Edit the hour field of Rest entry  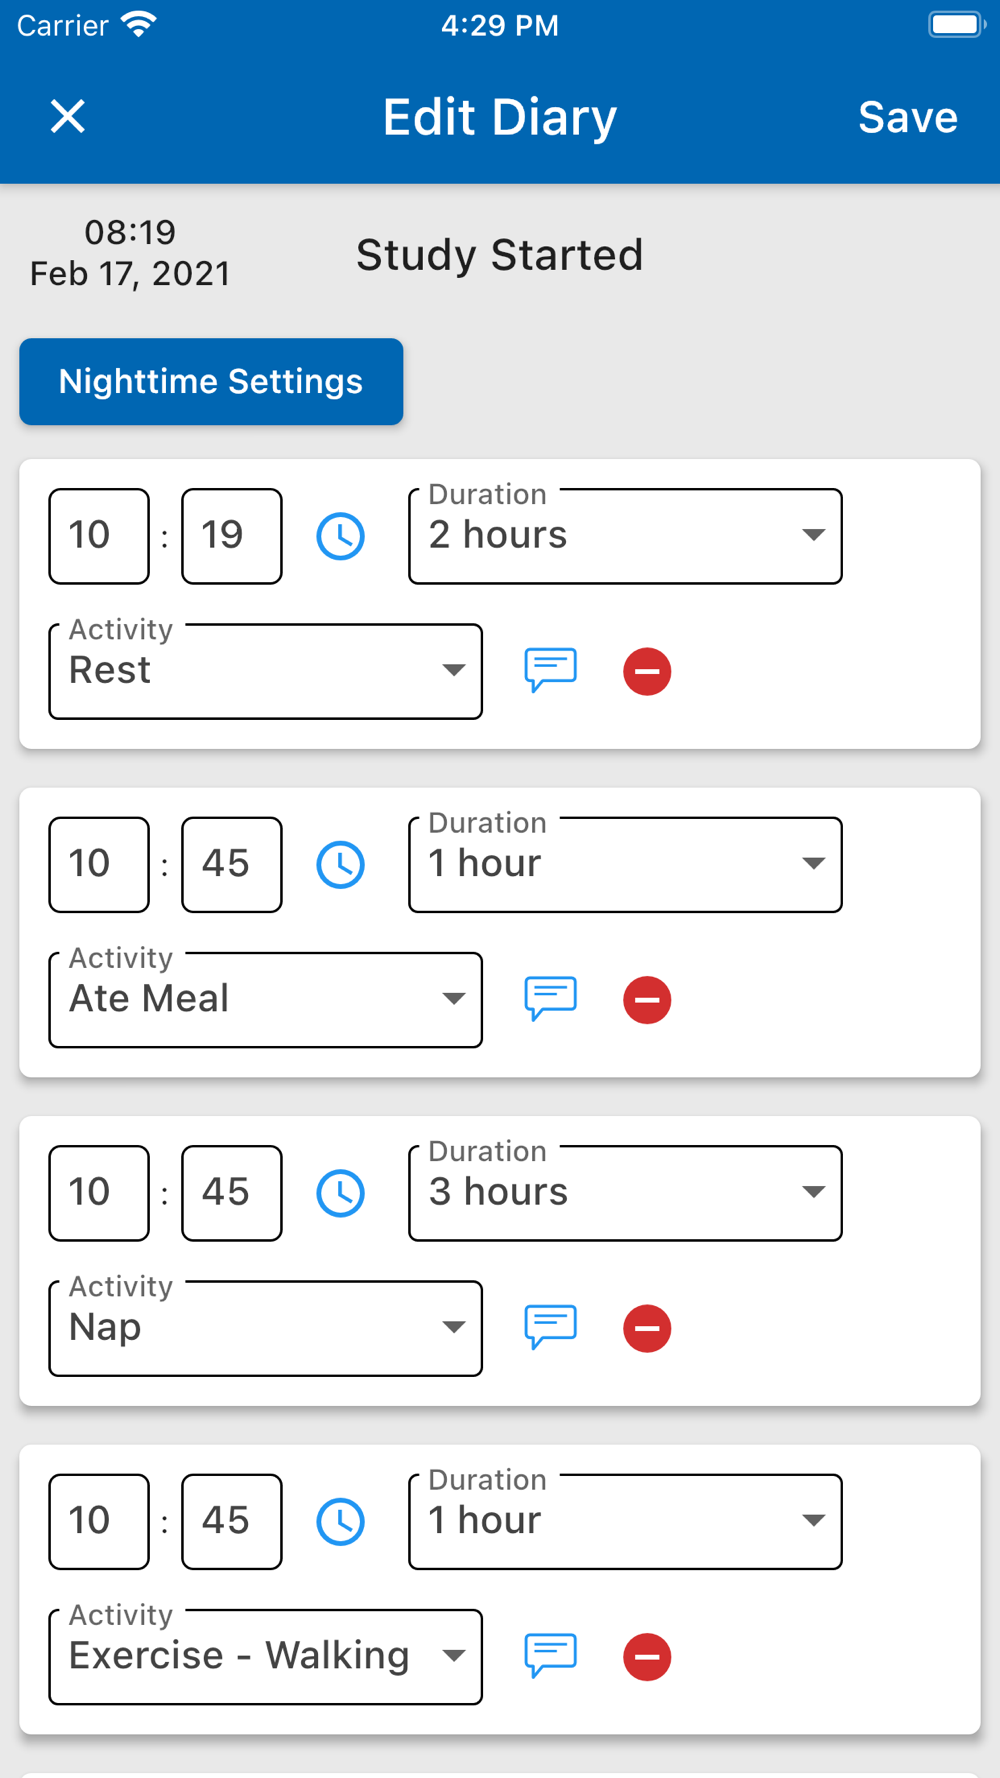pyautogui.click(x=99, y=536)
